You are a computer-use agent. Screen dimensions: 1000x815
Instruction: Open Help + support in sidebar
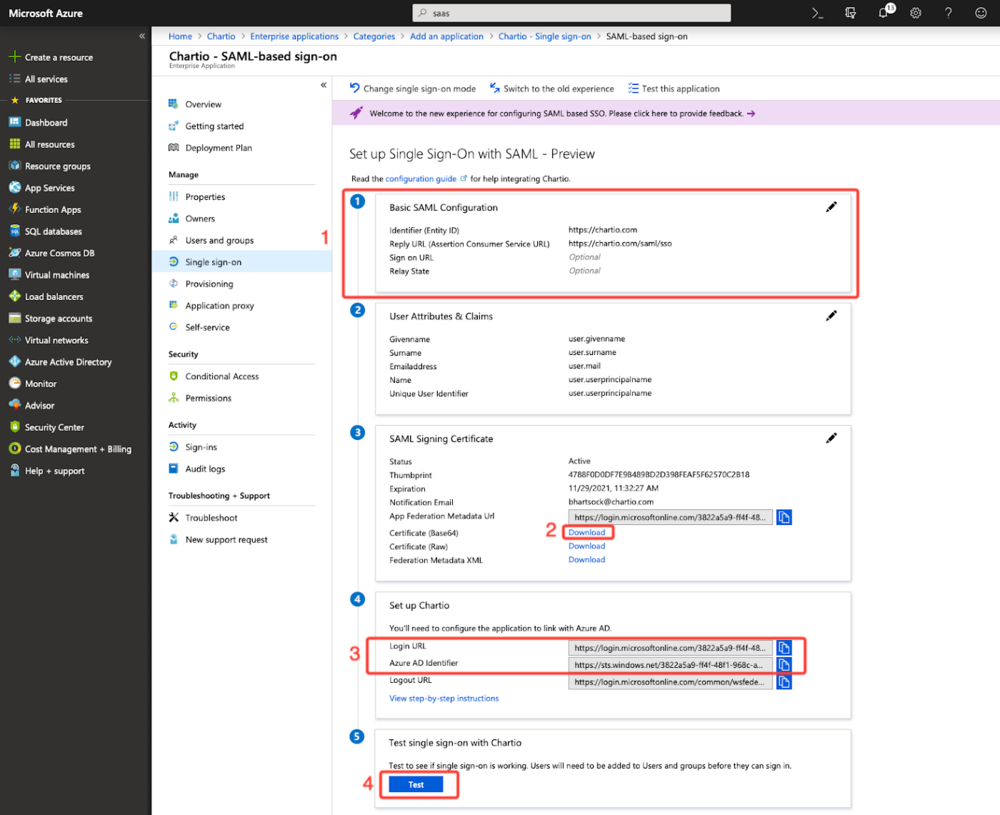(x=54, y=471)
